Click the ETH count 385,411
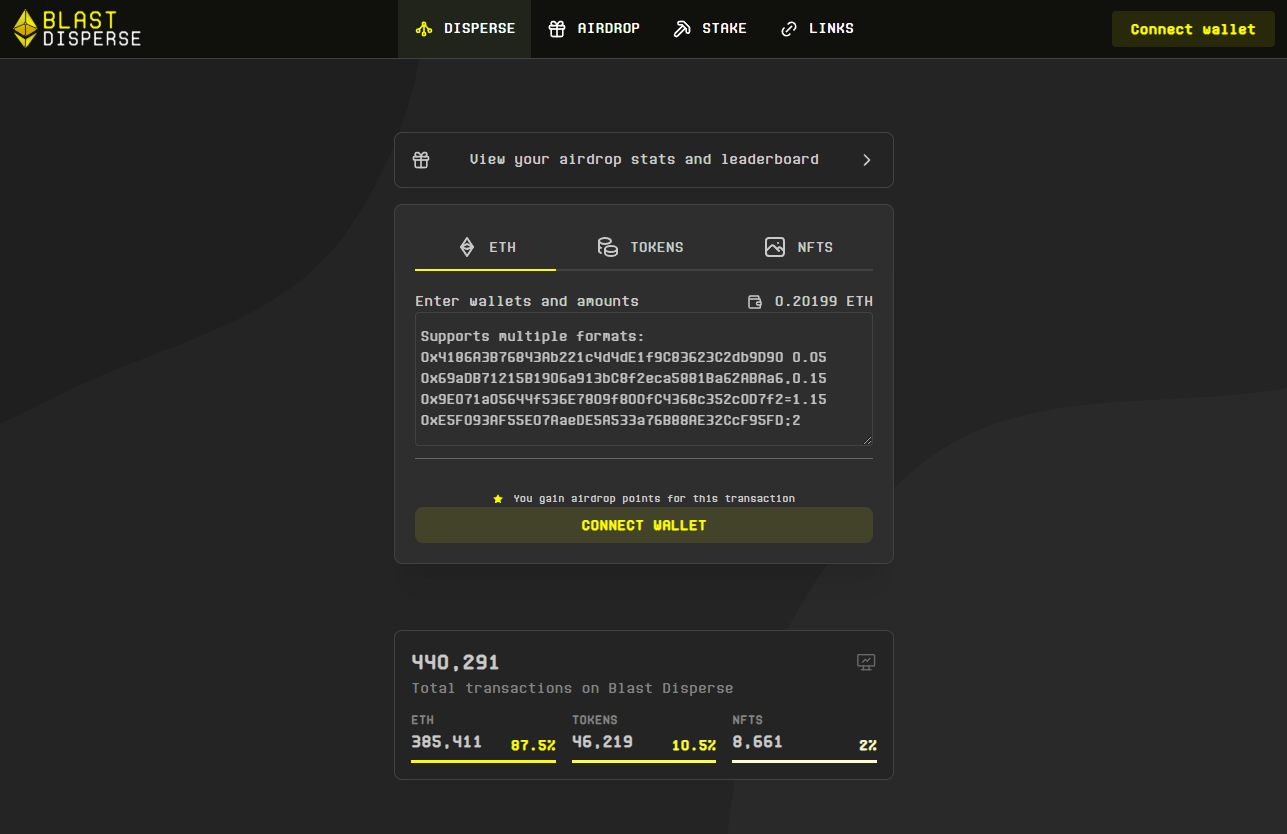Image resolution: width=1287 pixels, height=834 pixels. [446, 742]
